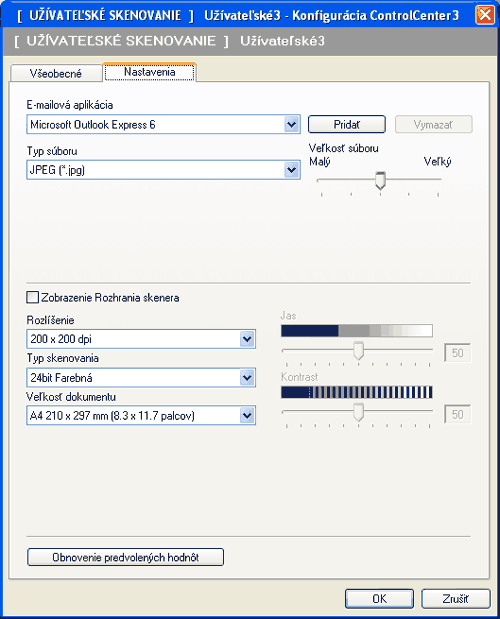500x619 pixels.
Task: Click the Vymazať button
Action: pos(433,124)
